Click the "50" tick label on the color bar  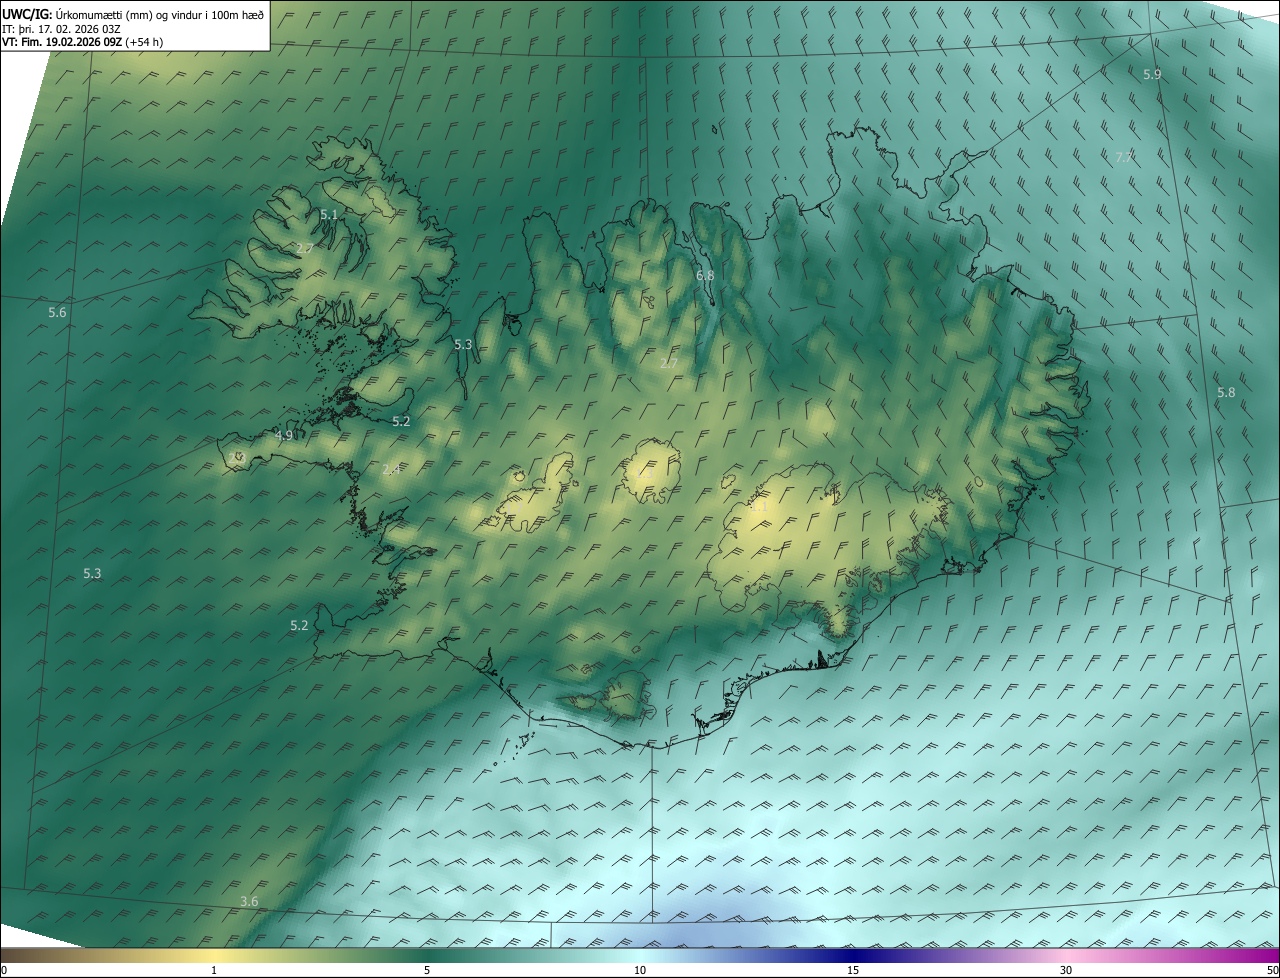1273,971
